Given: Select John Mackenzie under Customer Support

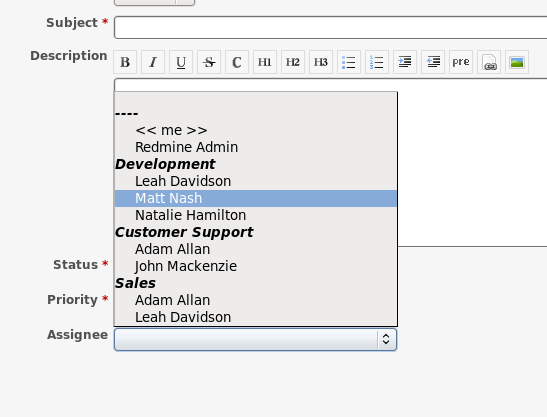Looking at the screenshot, I should pyautogui.click(x=256, y=266).
